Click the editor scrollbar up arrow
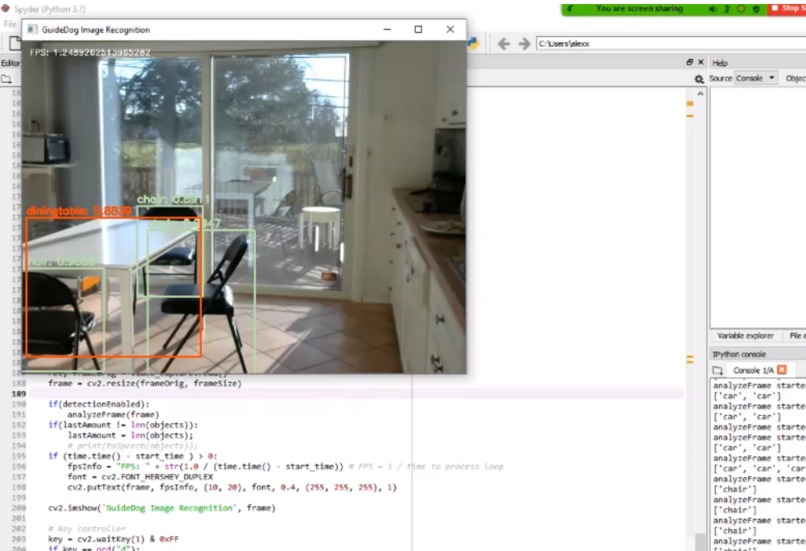 point(700,94)
